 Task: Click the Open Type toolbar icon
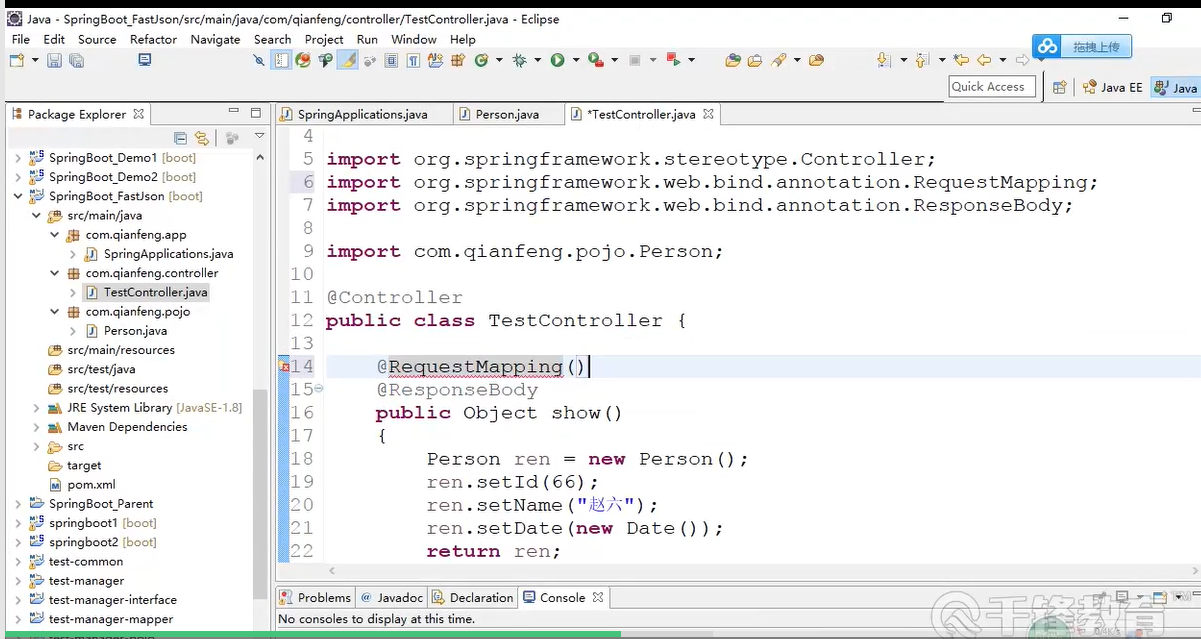(x=733, y=60)
